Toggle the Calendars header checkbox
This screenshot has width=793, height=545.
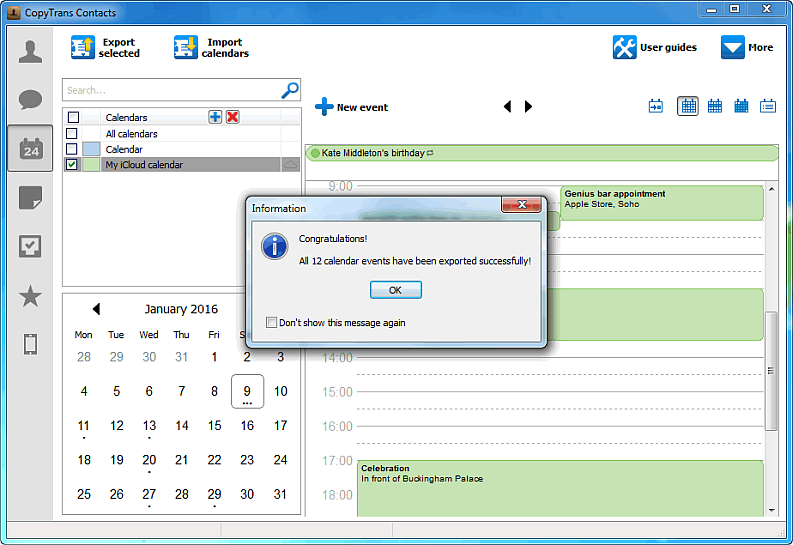[x=73, y=117]
